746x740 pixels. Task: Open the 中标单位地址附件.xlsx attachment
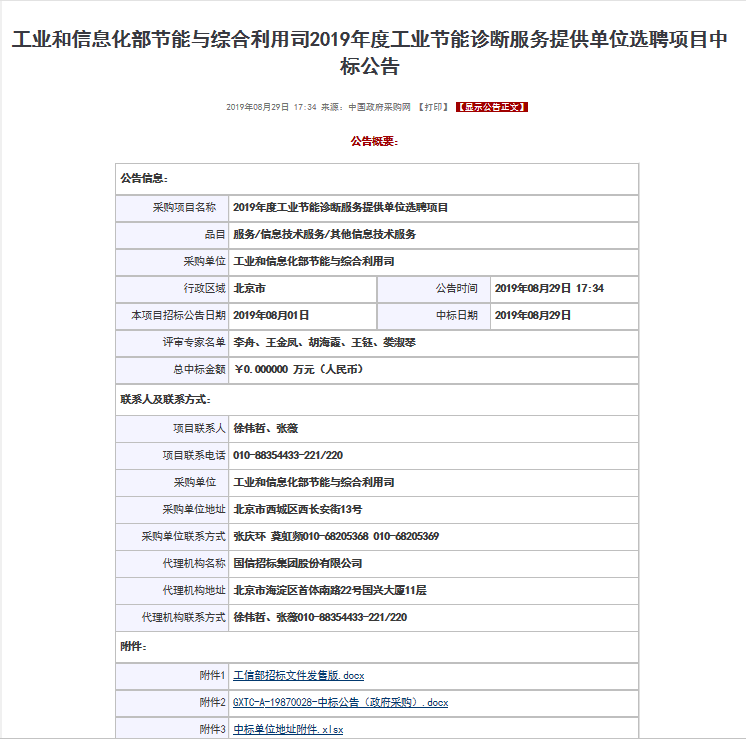click(288, 730)
